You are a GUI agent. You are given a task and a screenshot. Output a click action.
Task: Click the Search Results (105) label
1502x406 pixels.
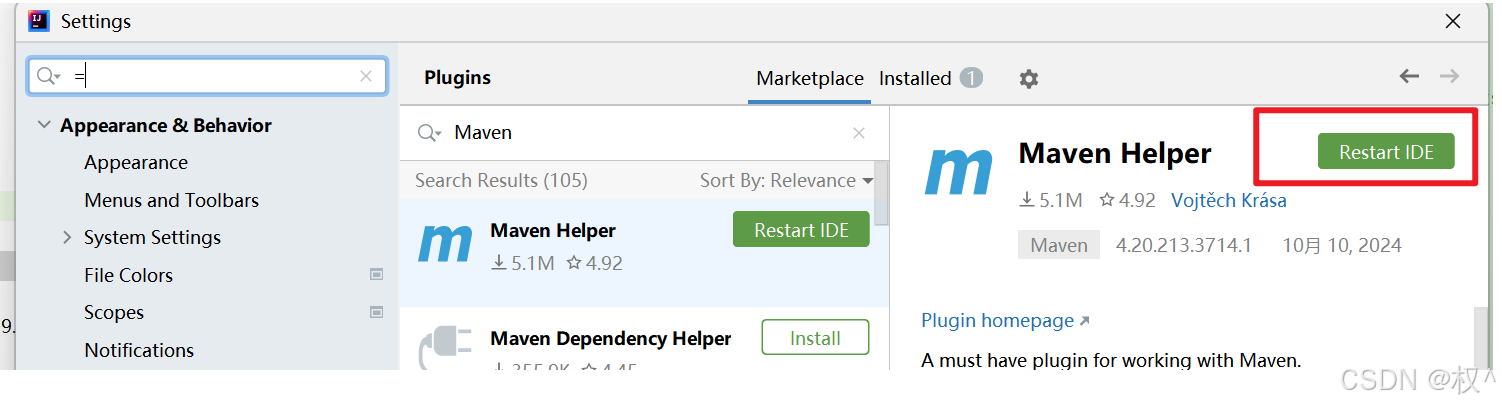501,181
